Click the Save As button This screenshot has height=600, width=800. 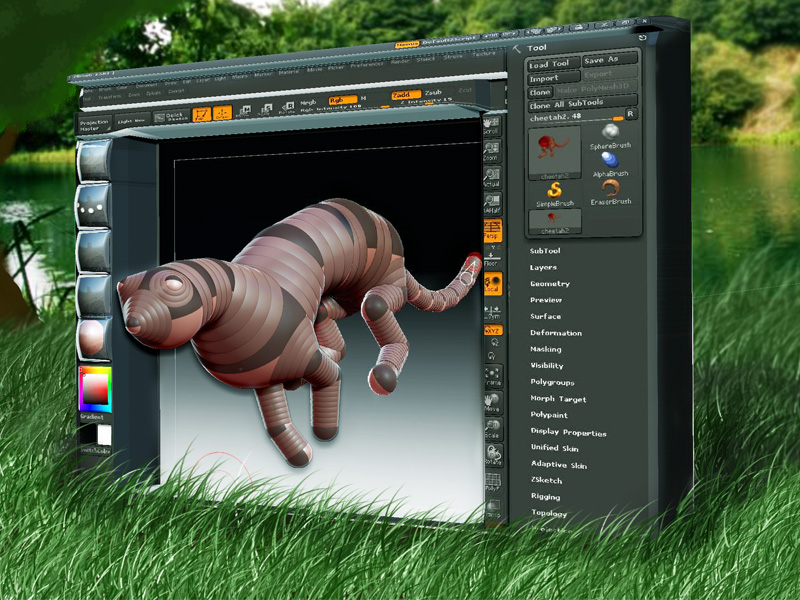pyautogui.click(x=610, y=59)
